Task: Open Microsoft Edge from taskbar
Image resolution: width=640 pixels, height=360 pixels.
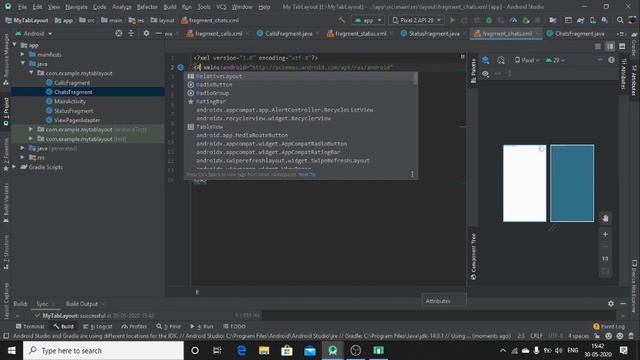Action: point(242,350)
